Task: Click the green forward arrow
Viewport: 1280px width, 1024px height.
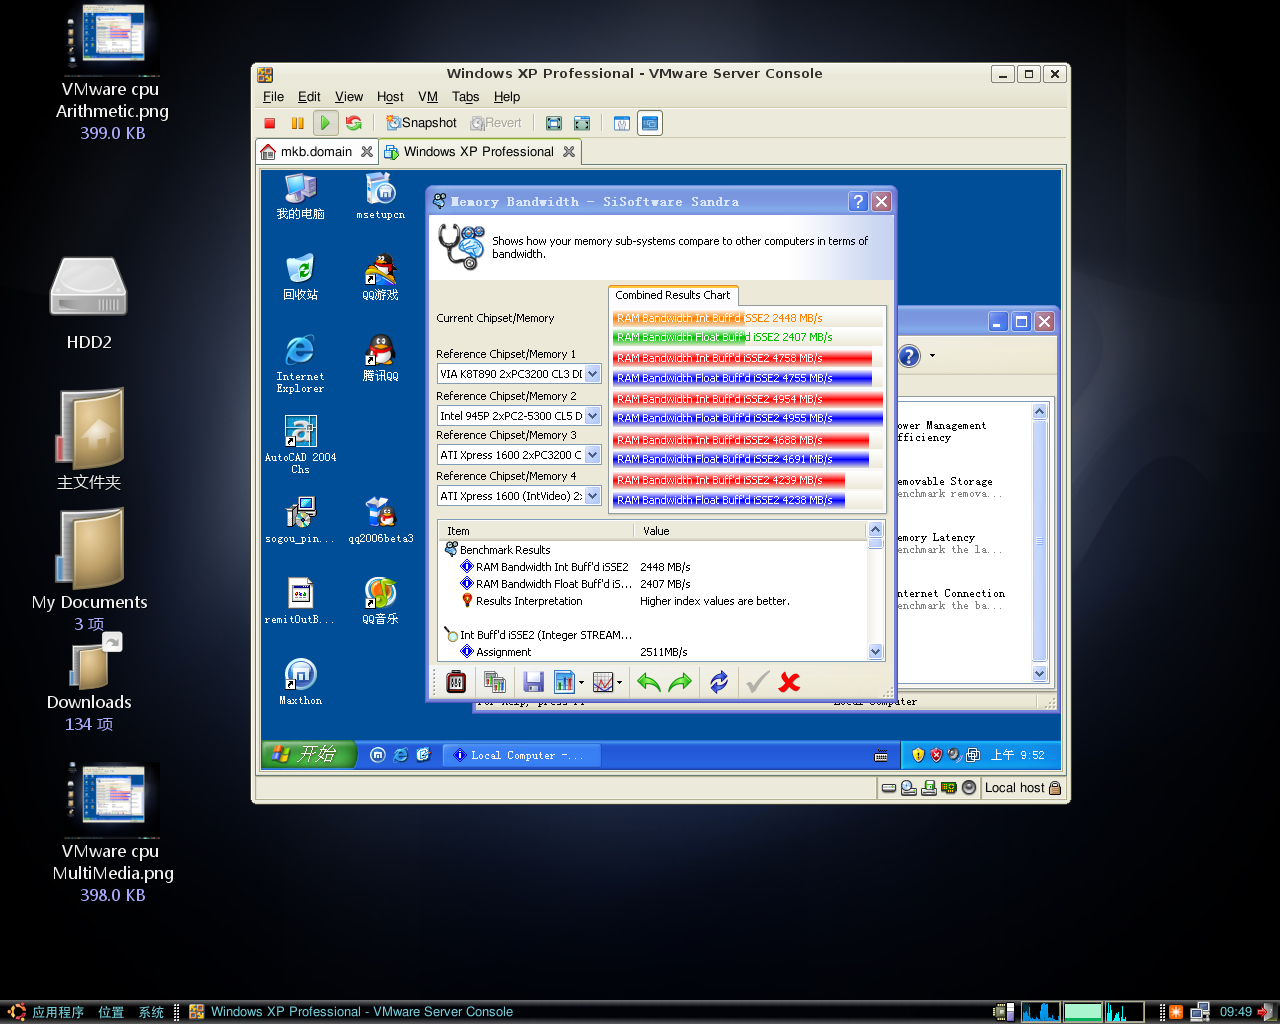Action: (680, 682)
